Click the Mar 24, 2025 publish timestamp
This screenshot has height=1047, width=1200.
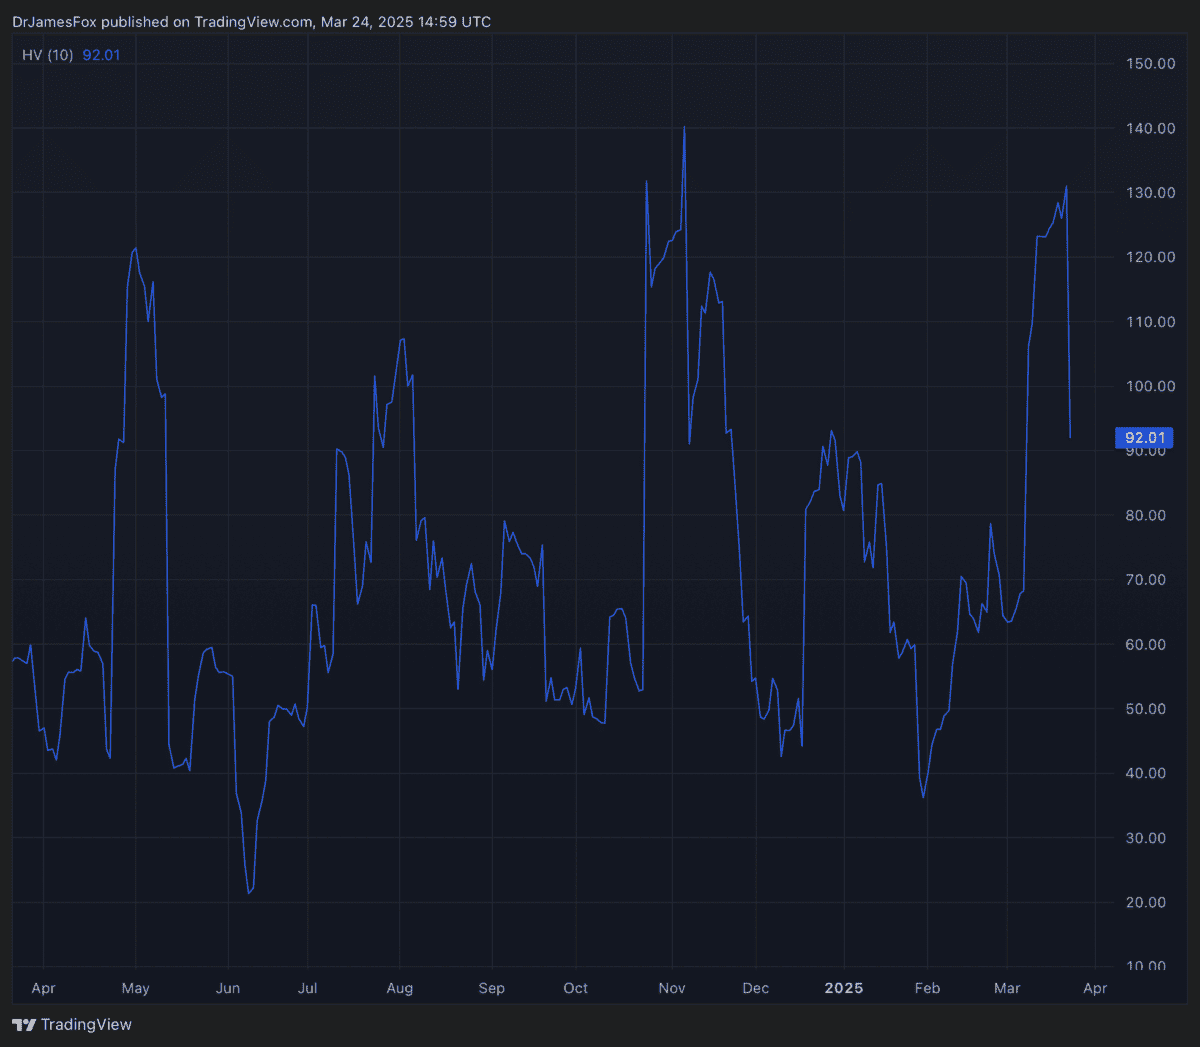406,21
